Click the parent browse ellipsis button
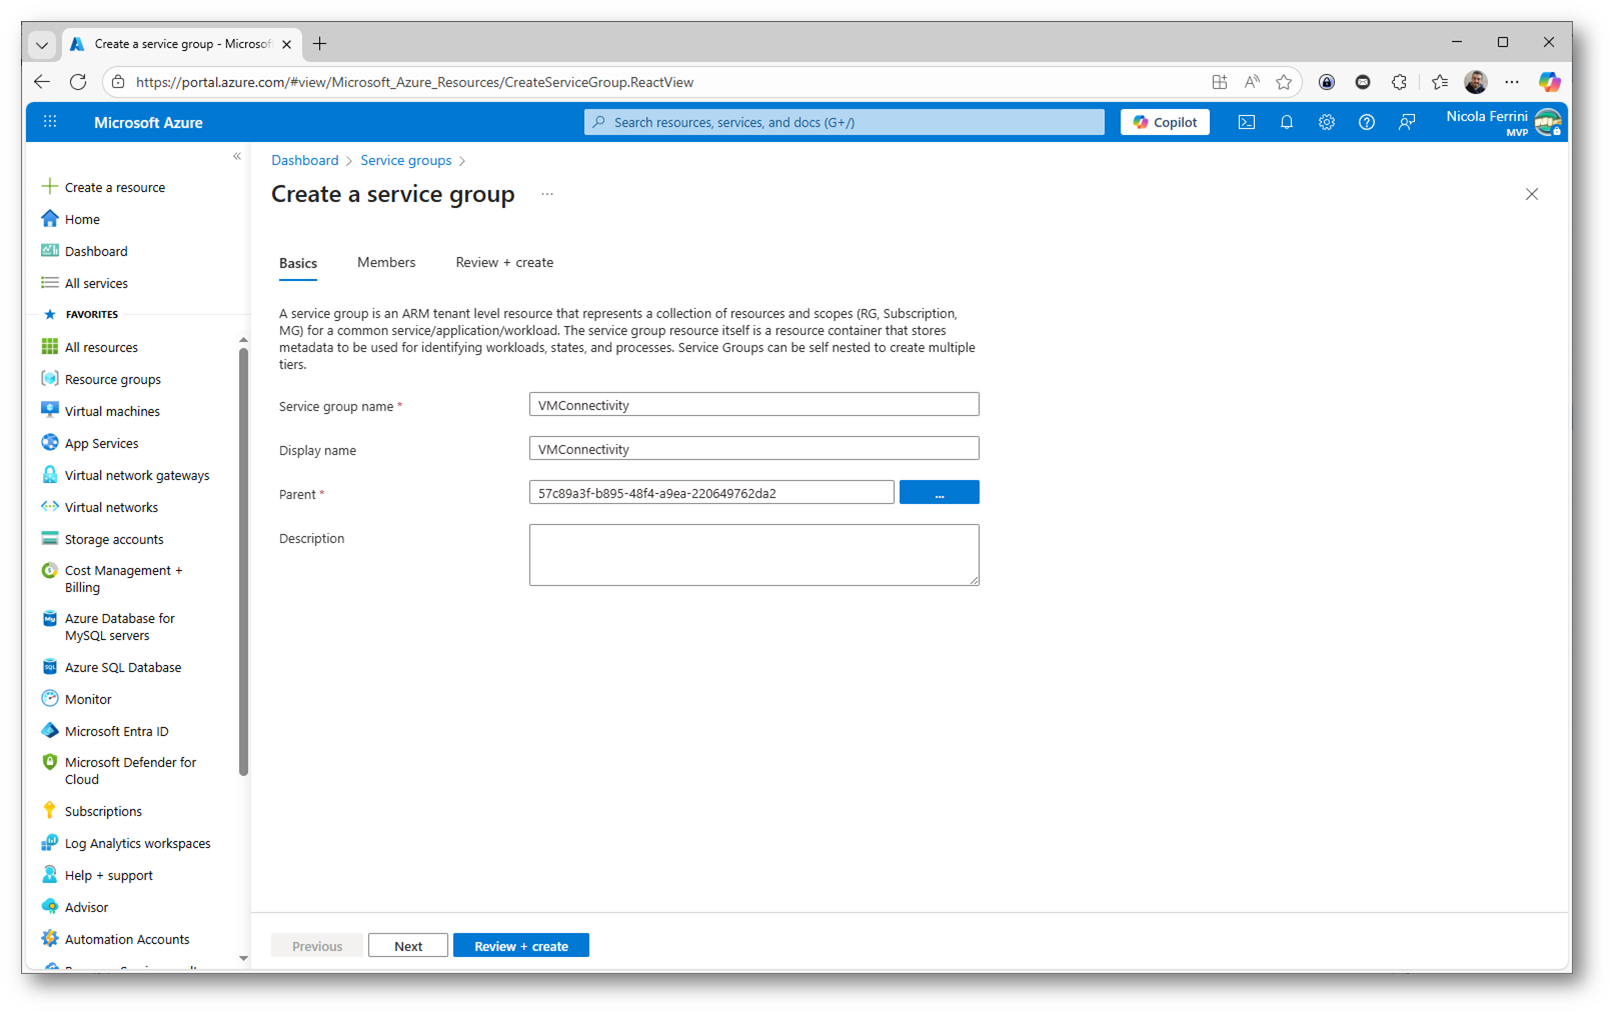 tap(939, 493)
